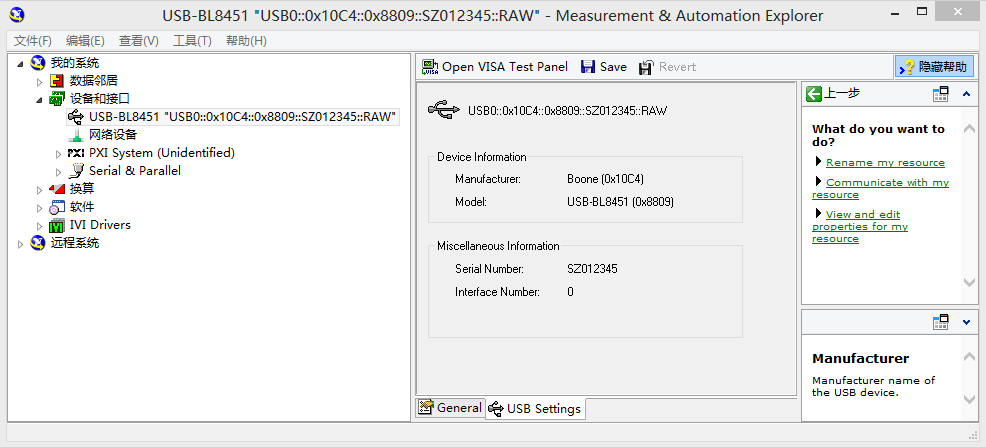Click the 远程系统 icon
This screenshot has width=986, height=447.
pyautogui.click(x=38, y=243)
